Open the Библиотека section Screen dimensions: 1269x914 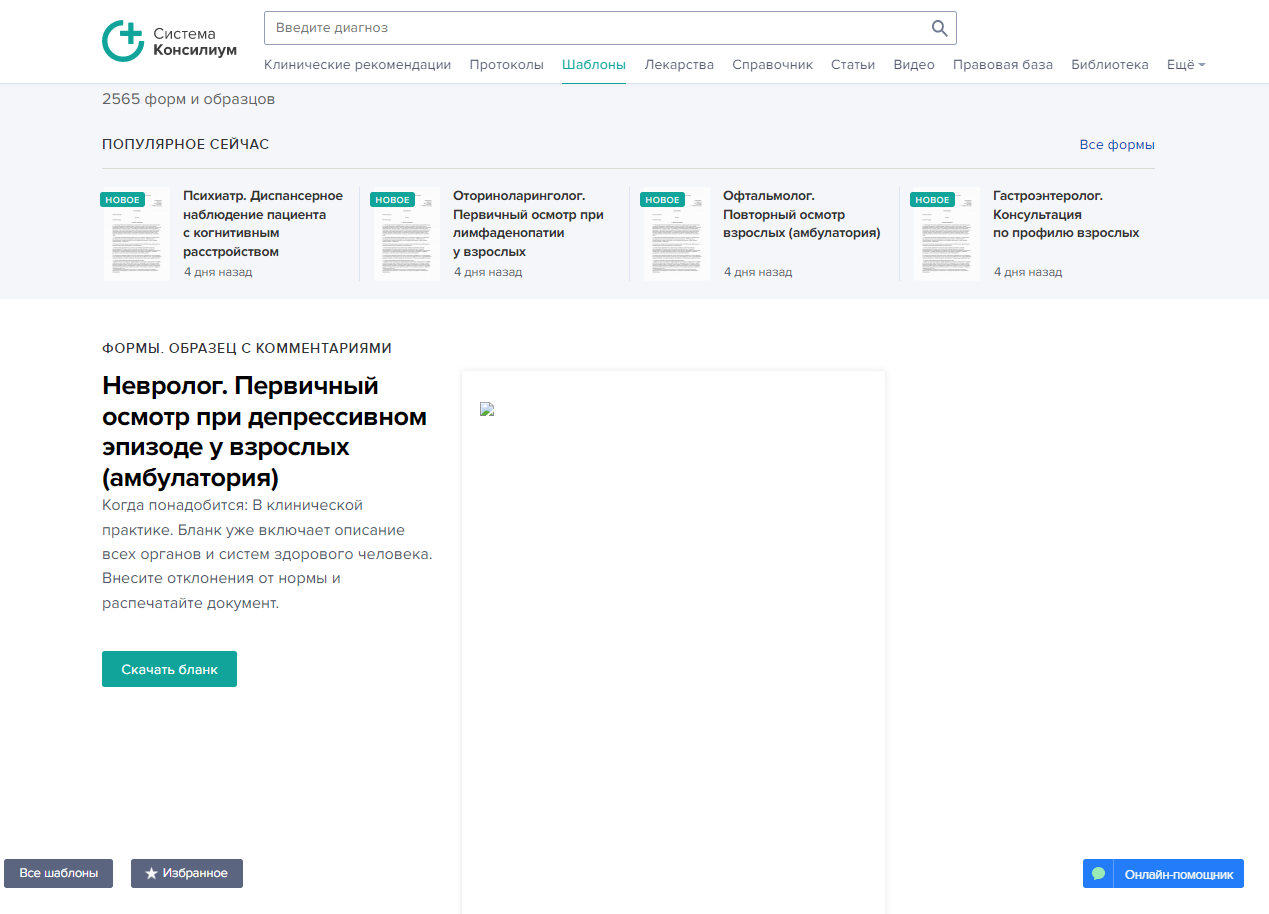(x=1110, y=64)
